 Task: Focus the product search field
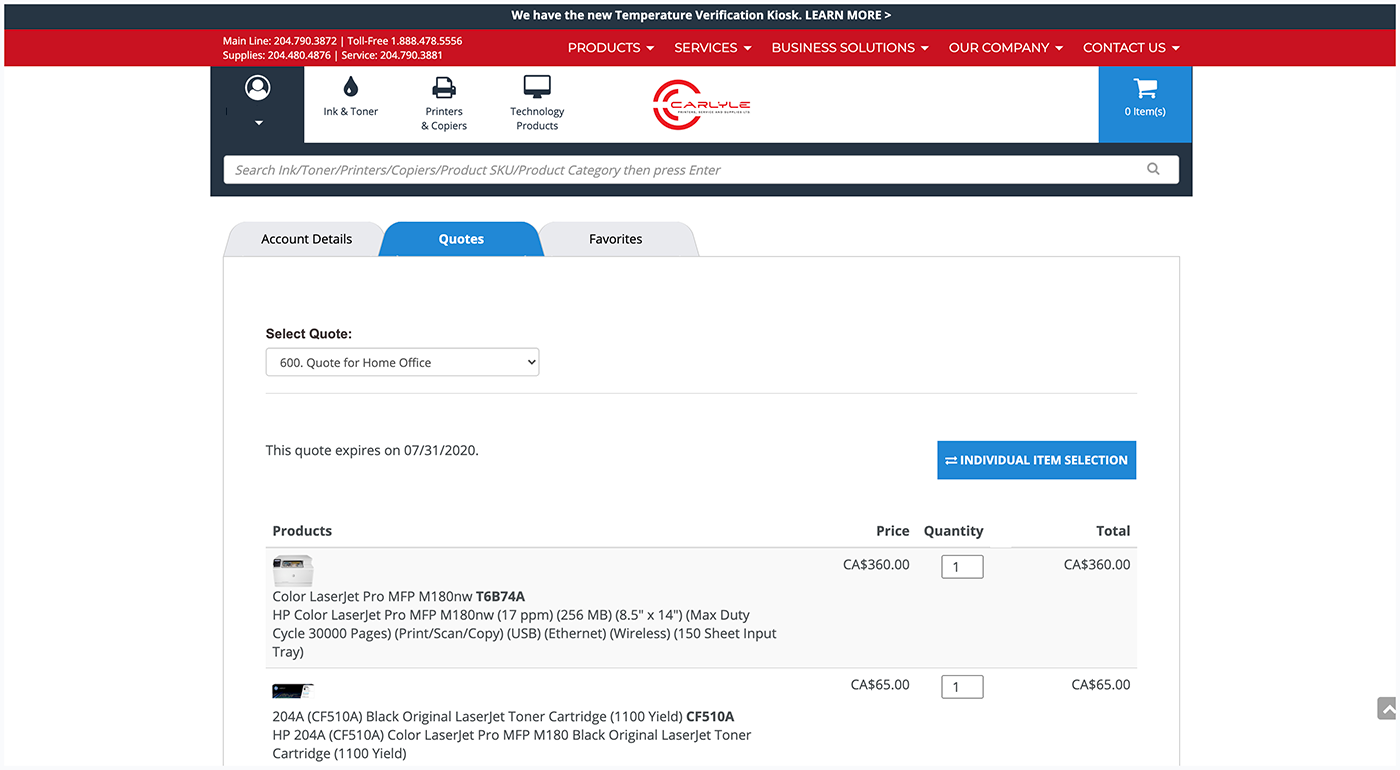click(x=701, y=170)
